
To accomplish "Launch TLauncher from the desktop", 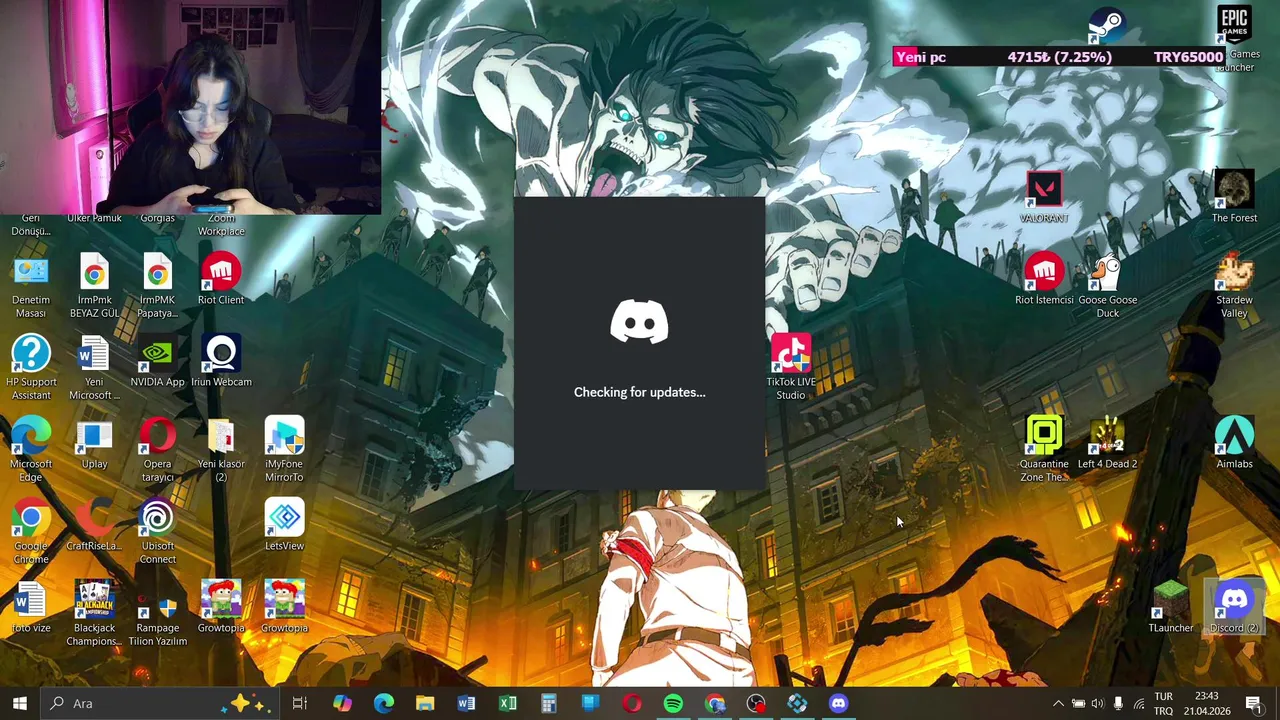I will pos(1170,607).
